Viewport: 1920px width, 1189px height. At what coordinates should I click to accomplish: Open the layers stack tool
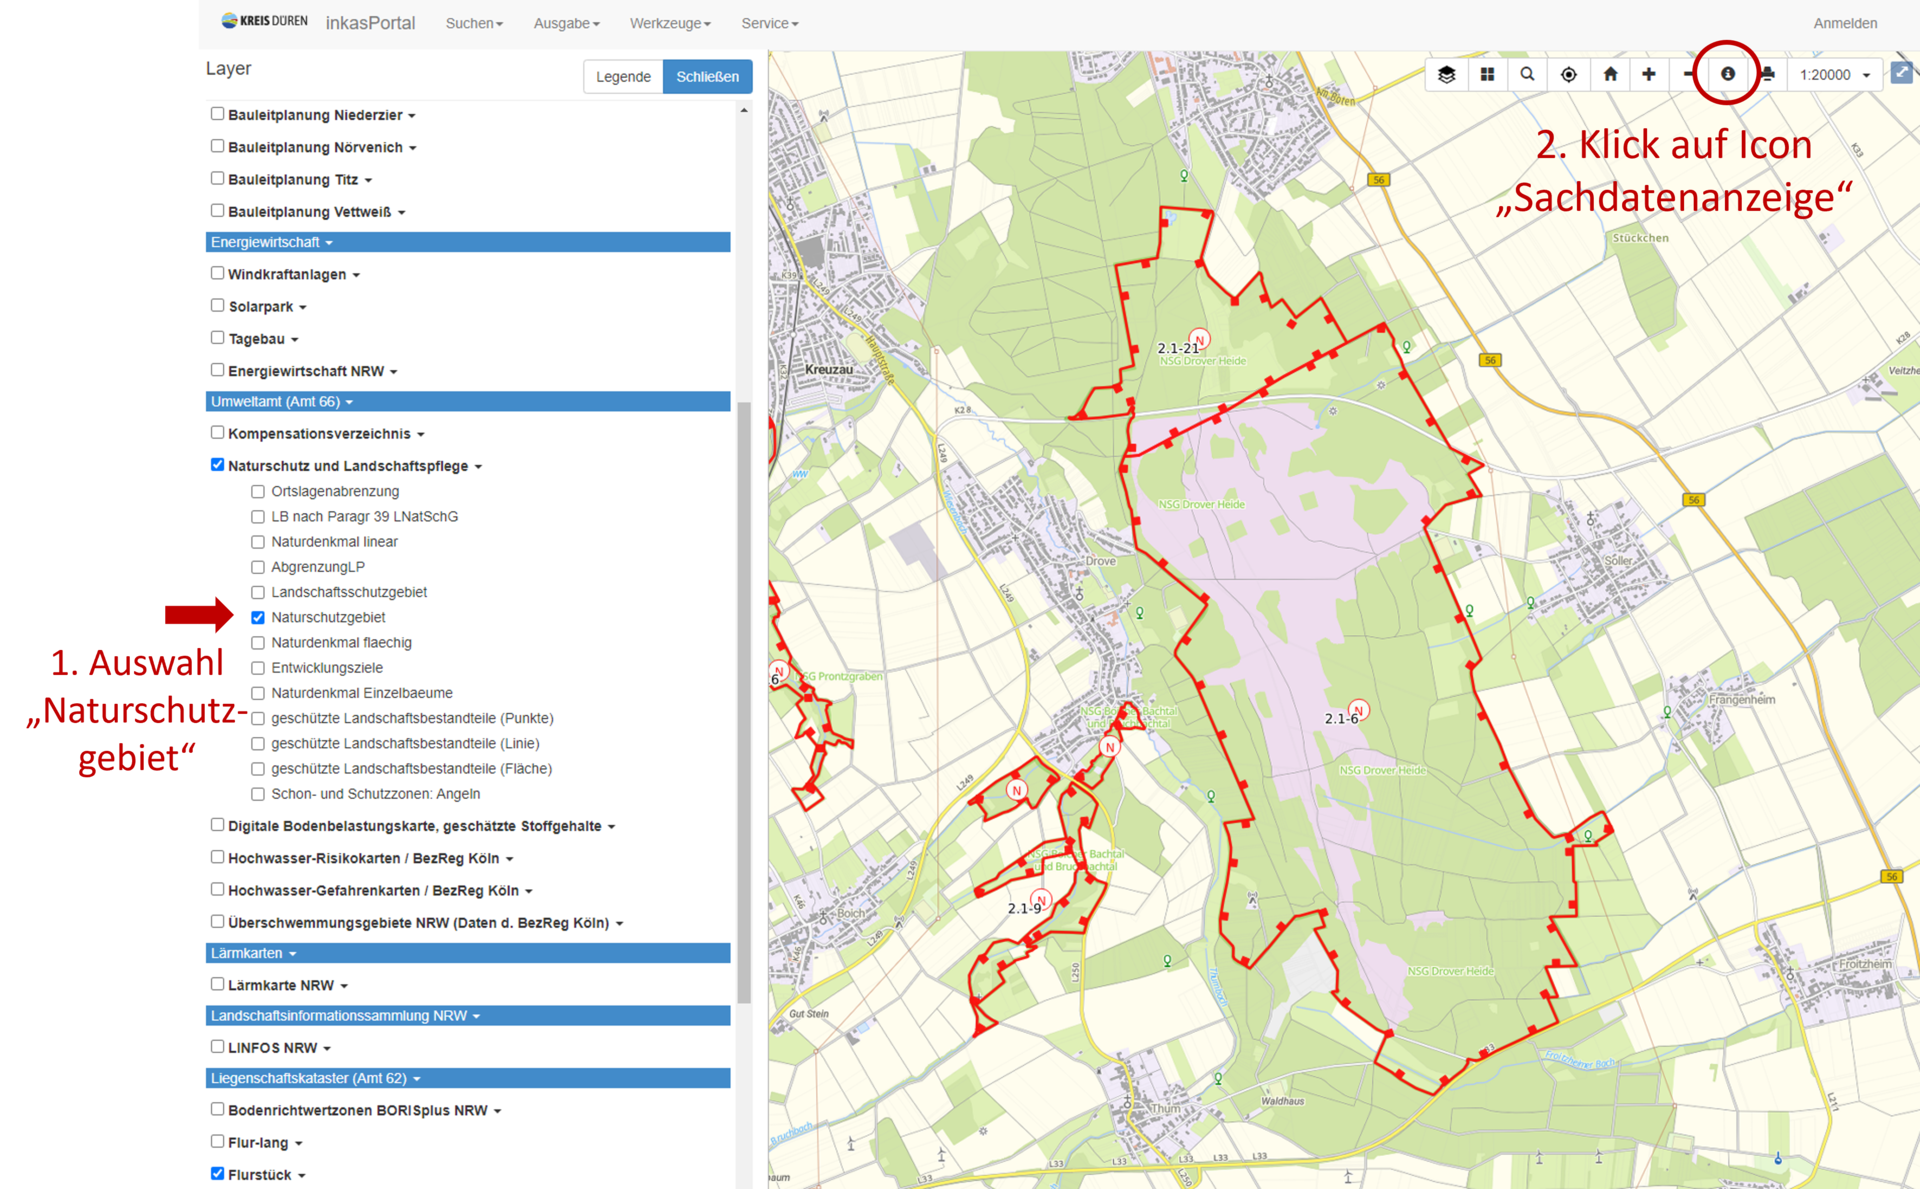[1446, 74]
